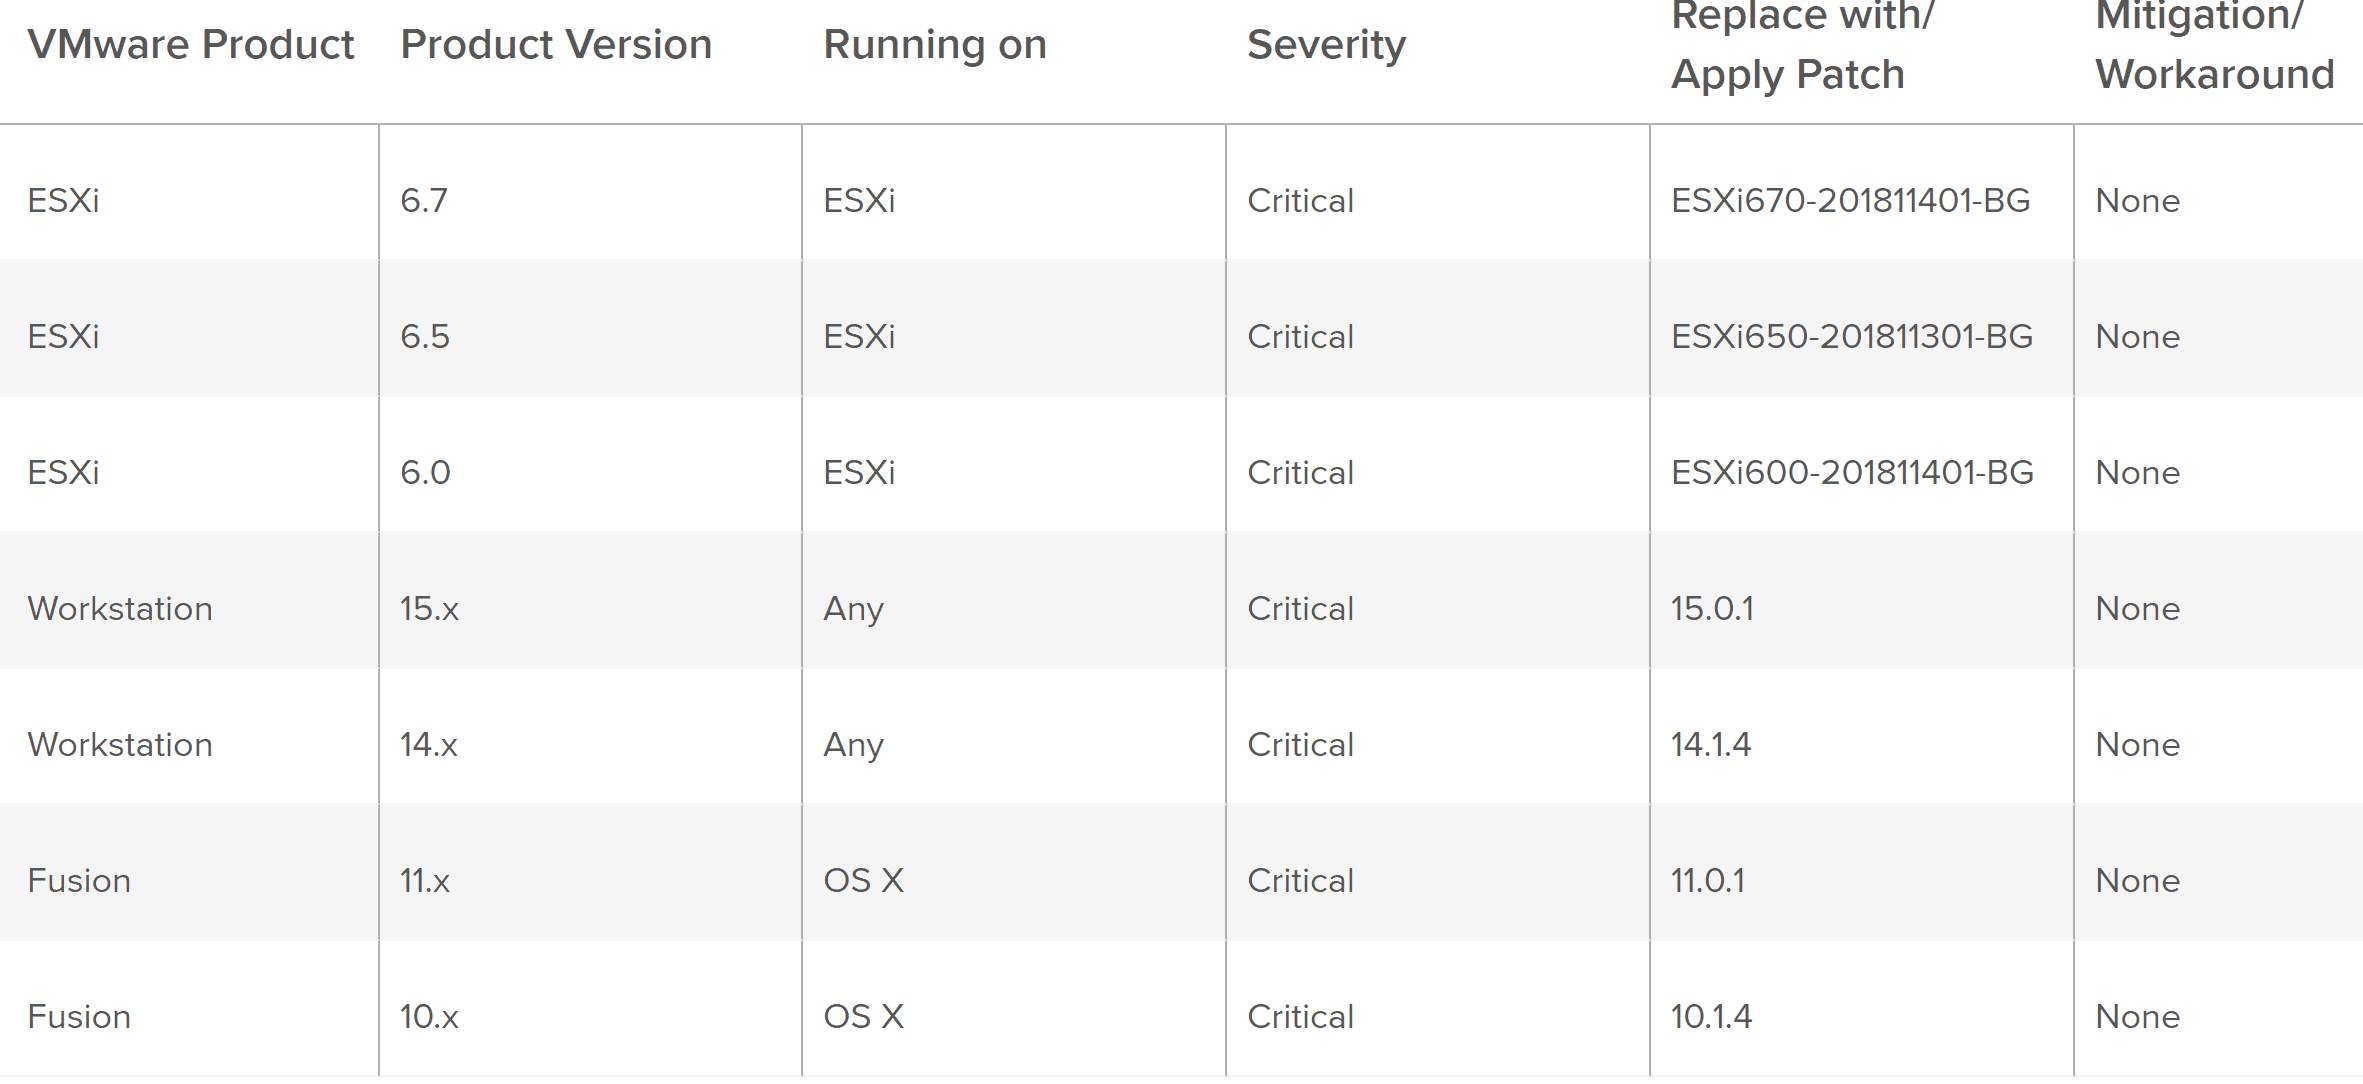The width and height of the screenshot is (2363, 1084).
Task: Select the Workstation 15.x version cell
Action: click(x=429, y=609)
